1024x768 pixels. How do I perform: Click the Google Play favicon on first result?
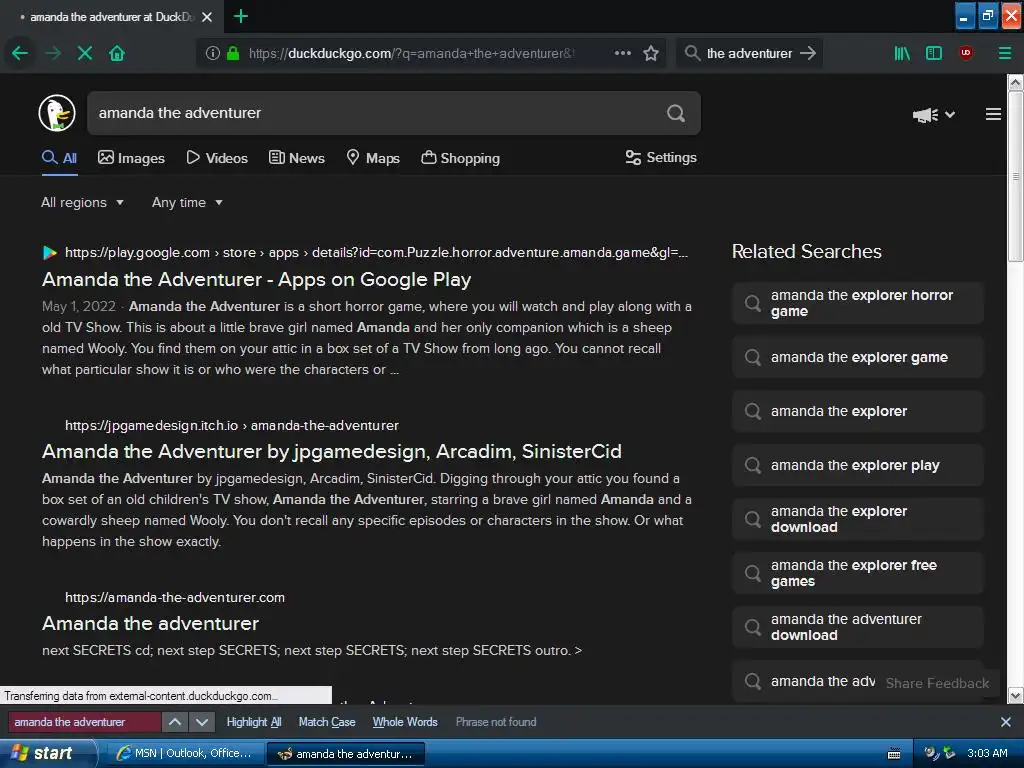(x=50, y=252)
